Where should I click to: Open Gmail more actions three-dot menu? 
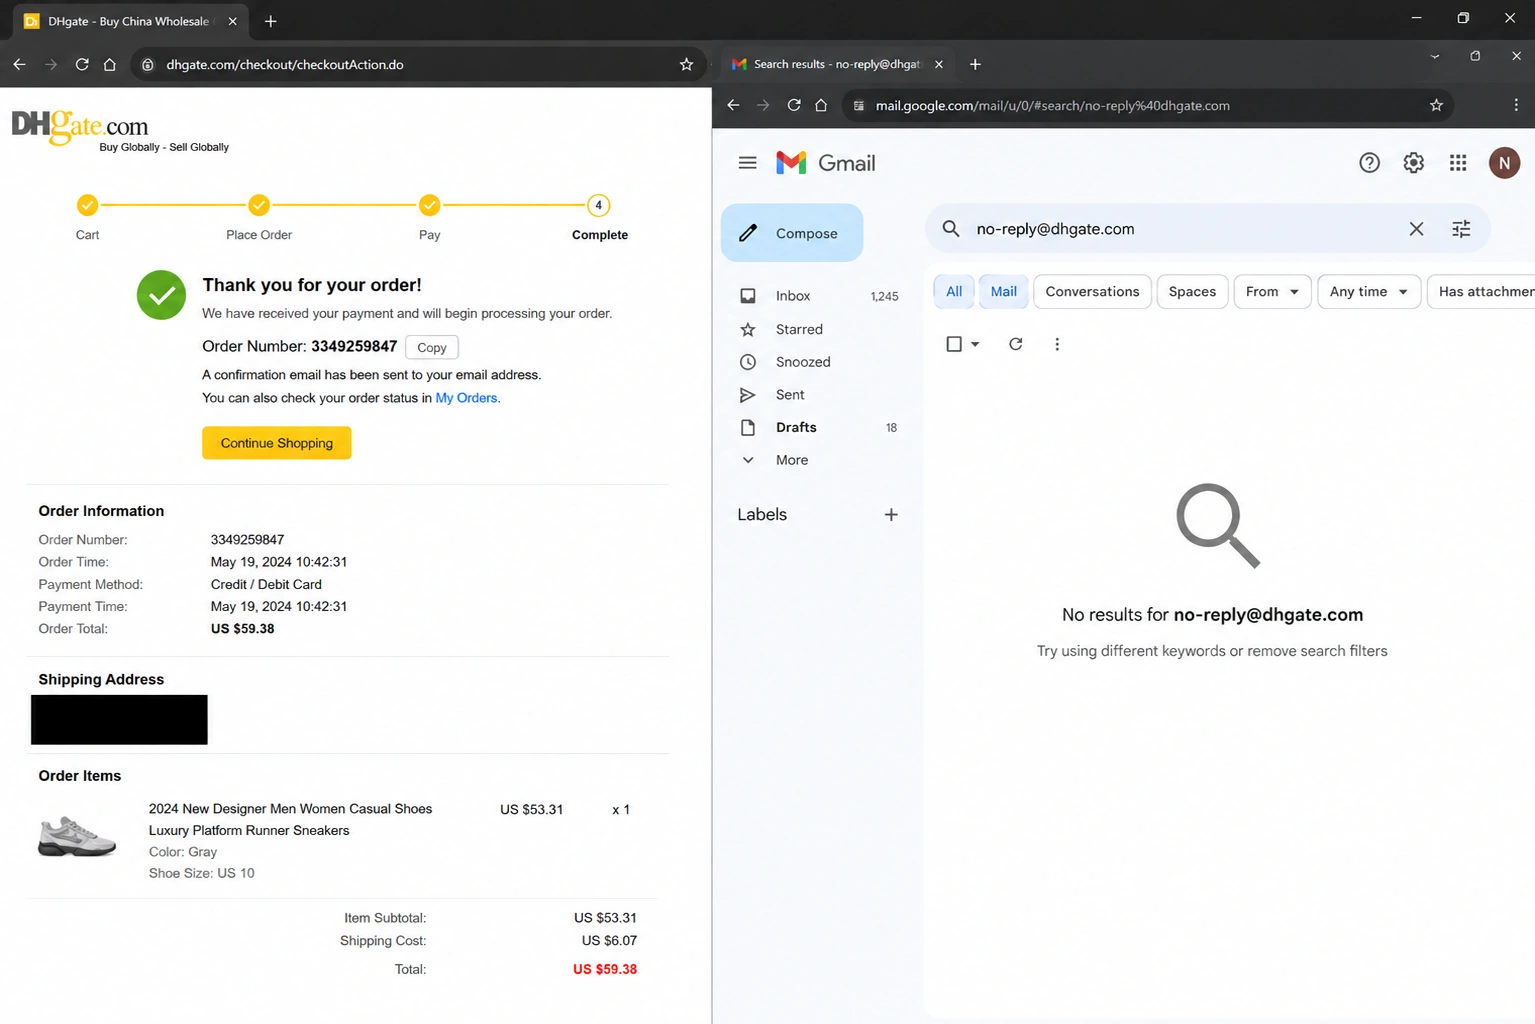point(1057,344)
